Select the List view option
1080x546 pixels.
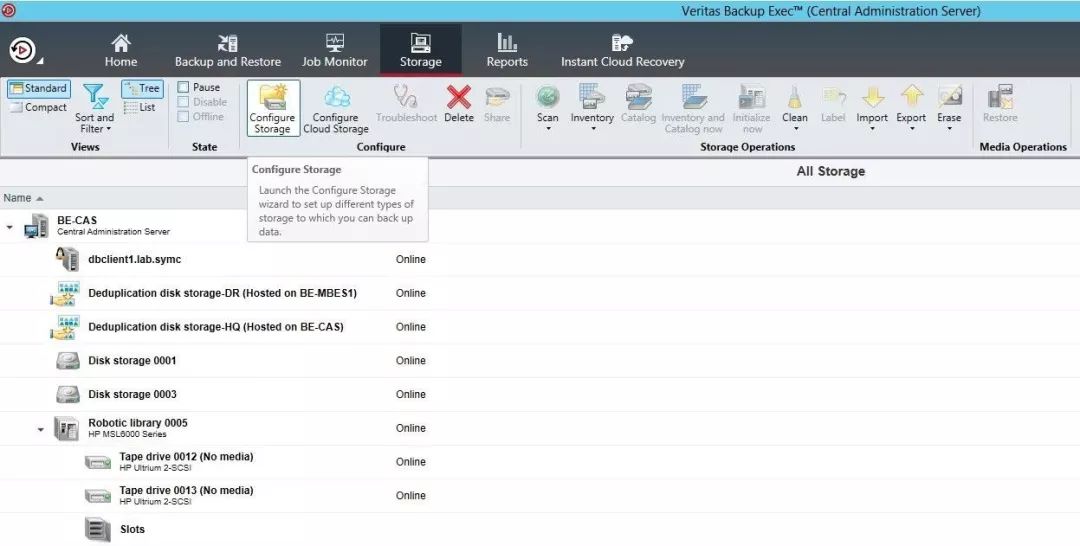(140, 107)
